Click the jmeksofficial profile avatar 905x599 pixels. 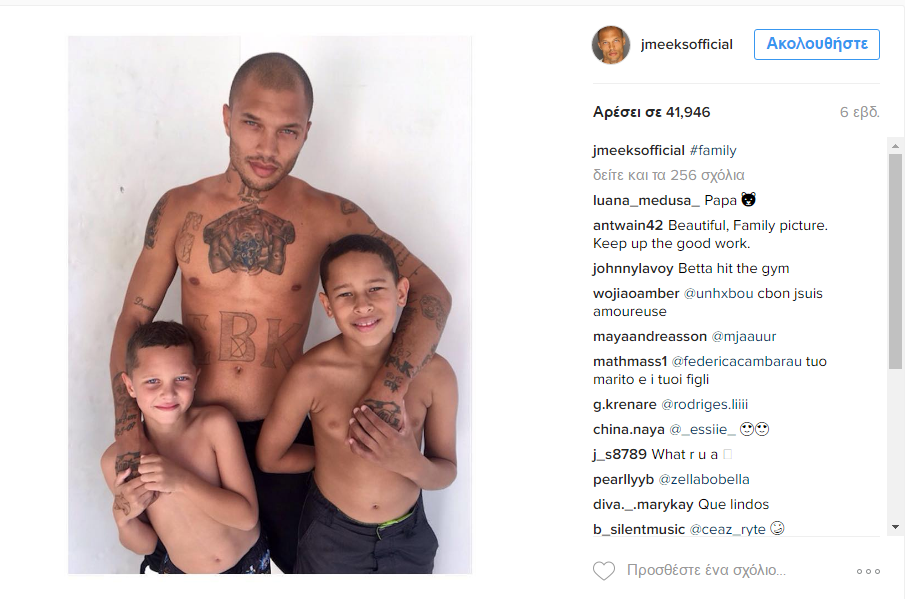point(611,44)
